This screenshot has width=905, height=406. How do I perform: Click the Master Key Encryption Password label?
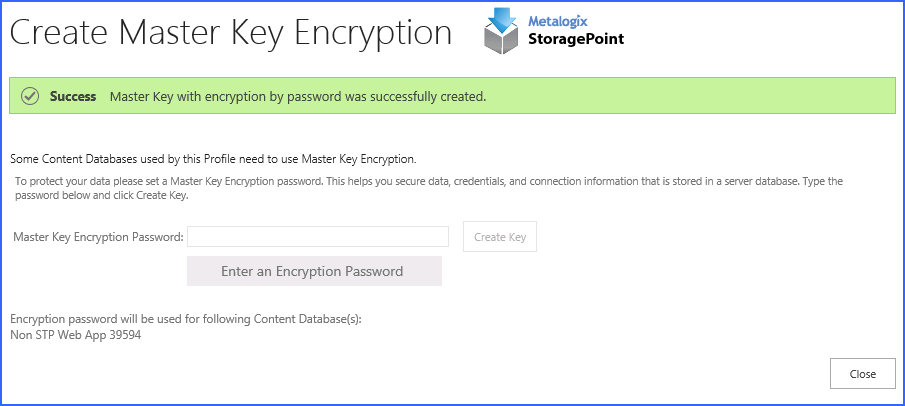98,237
